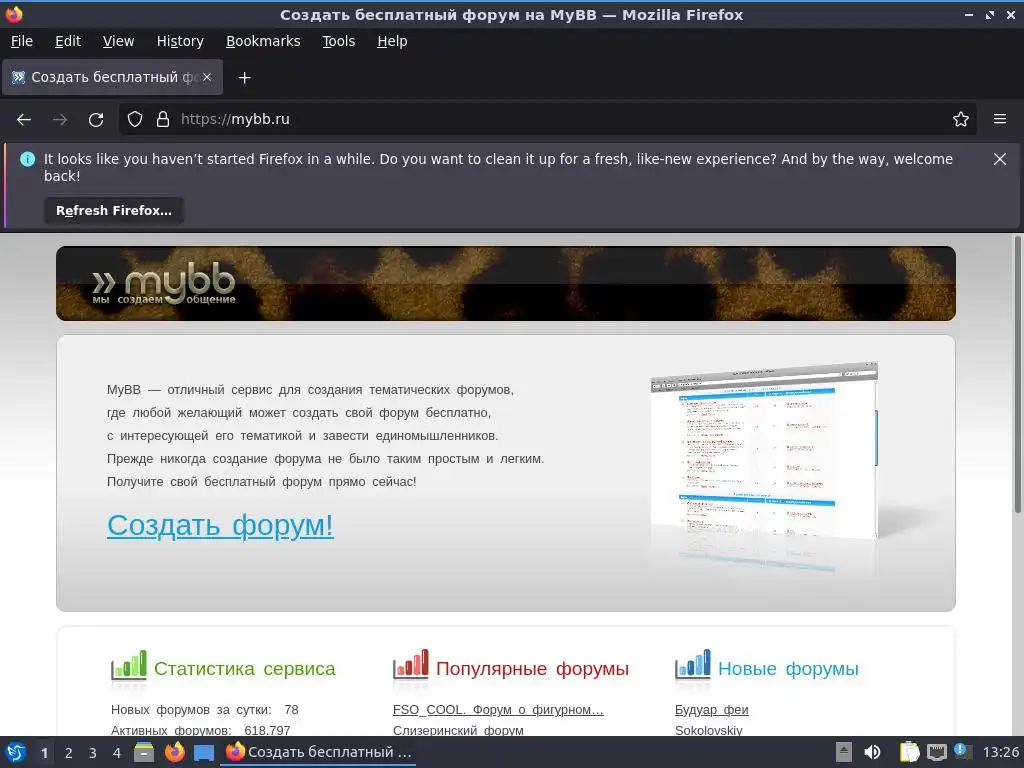Open the clipboard tray icon
The image size is (1024, 768).
[909, 752]
